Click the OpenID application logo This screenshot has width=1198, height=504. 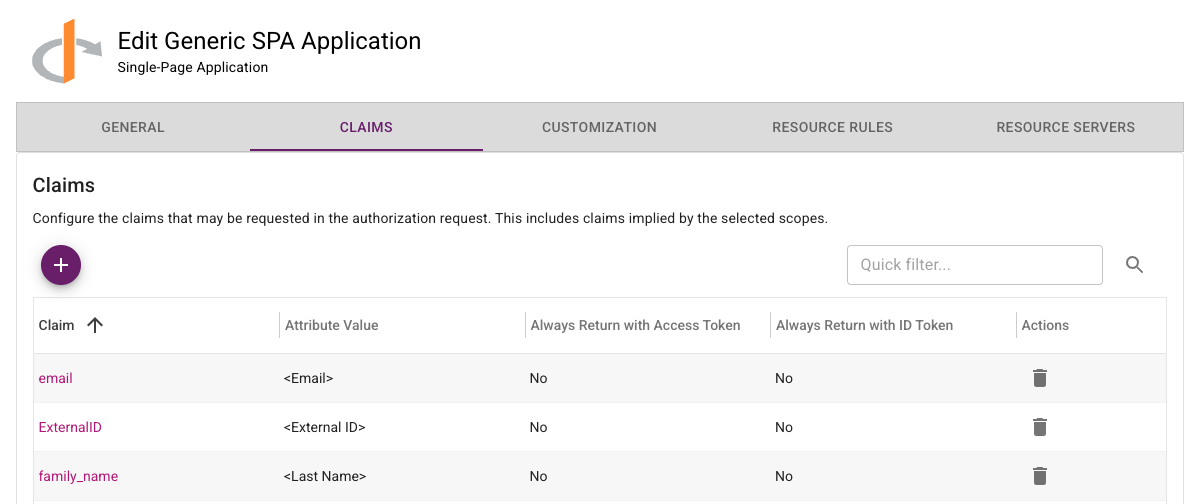click(x=67, y=52)
